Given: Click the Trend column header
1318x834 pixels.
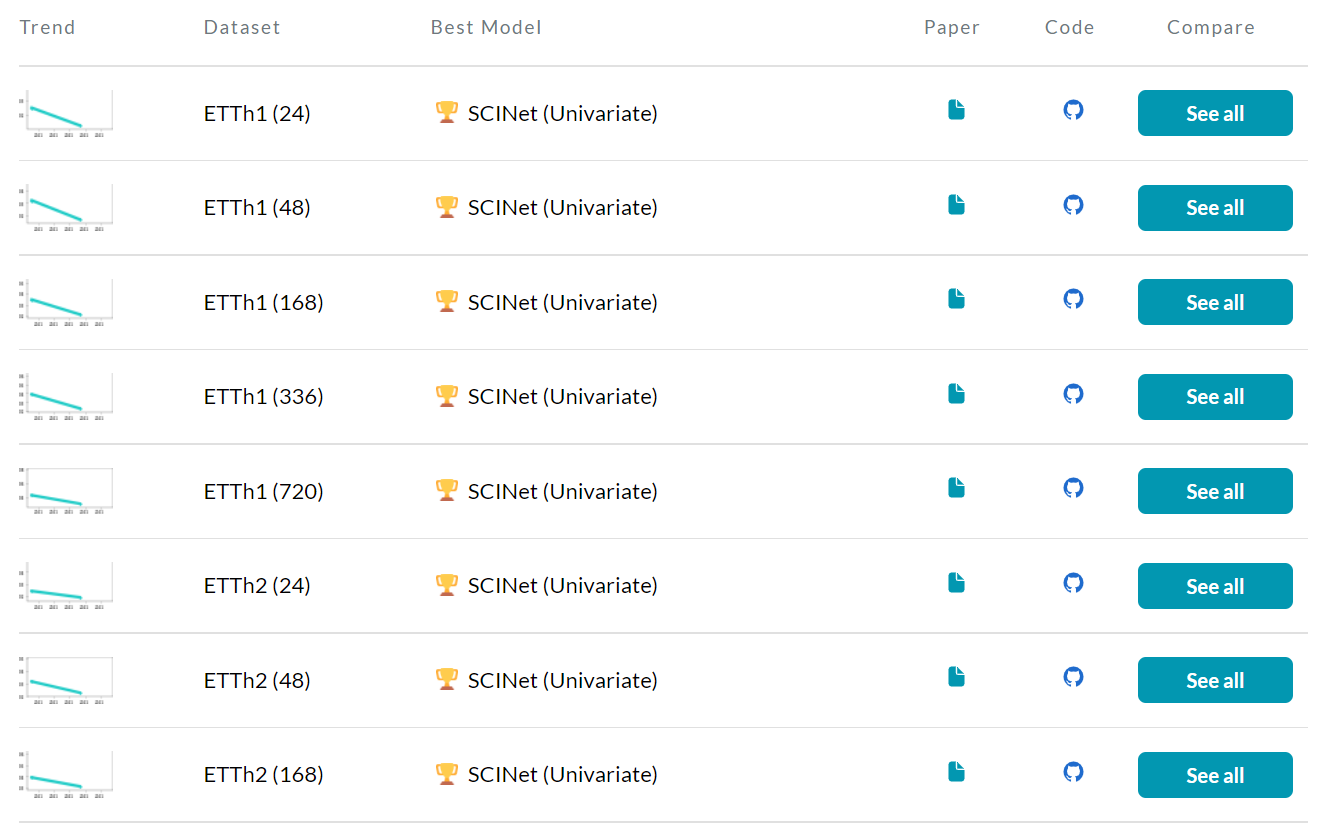Looking at the screenshot, I should (47, 28).
